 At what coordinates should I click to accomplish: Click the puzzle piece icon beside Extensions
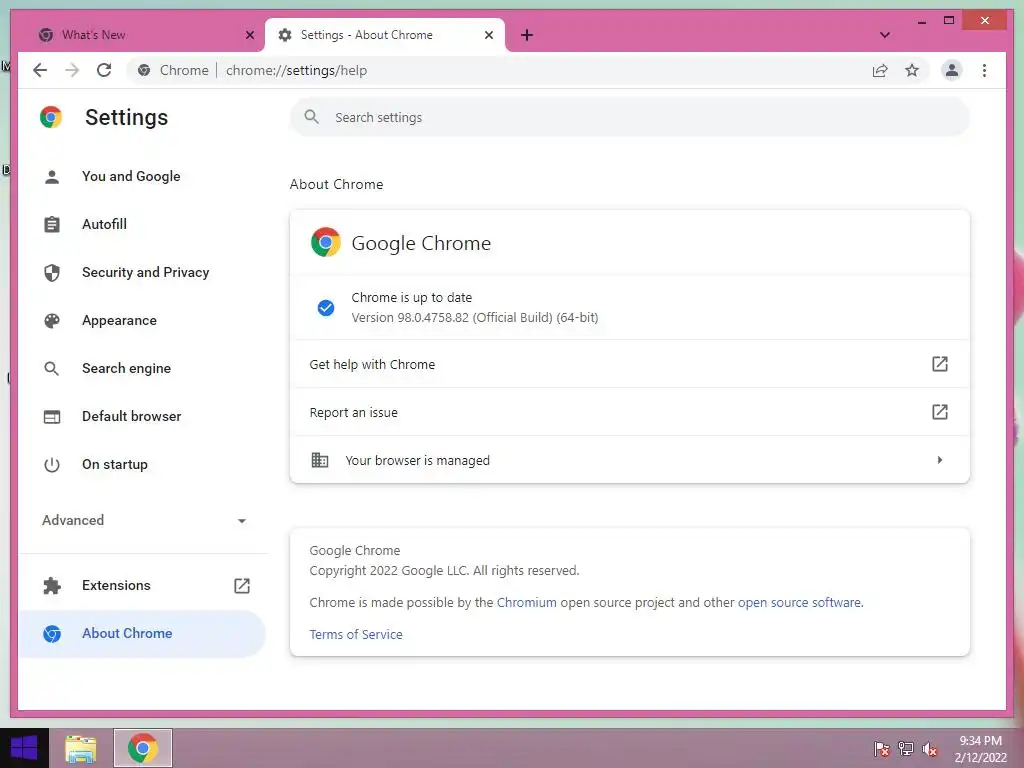tap(52, 586)
